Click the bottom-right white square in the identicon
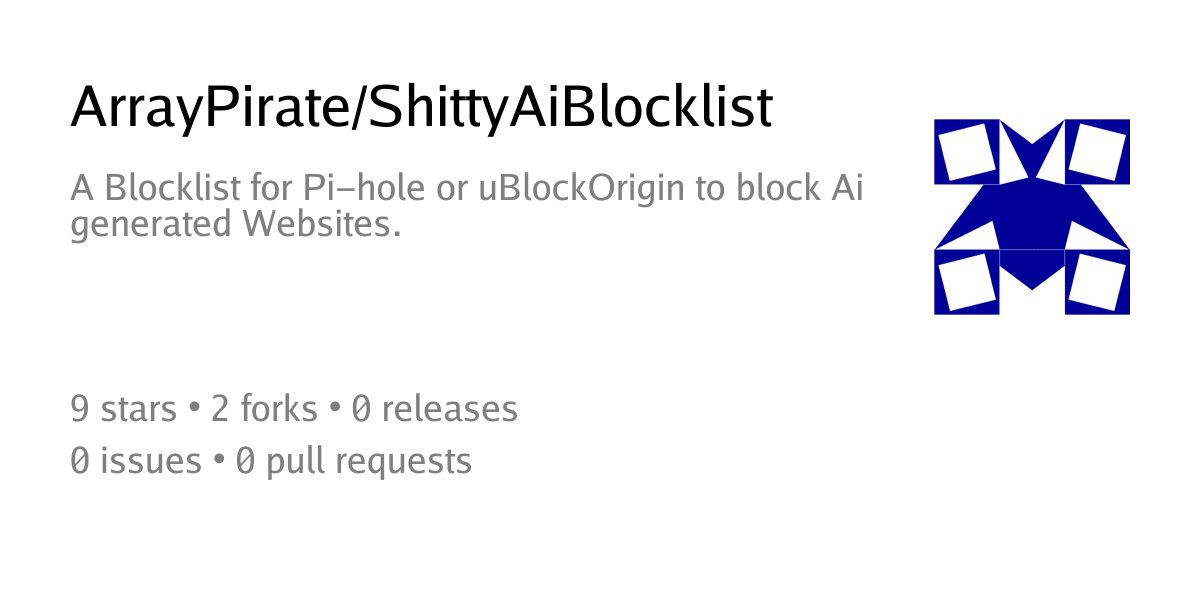 click(1097, 281)
